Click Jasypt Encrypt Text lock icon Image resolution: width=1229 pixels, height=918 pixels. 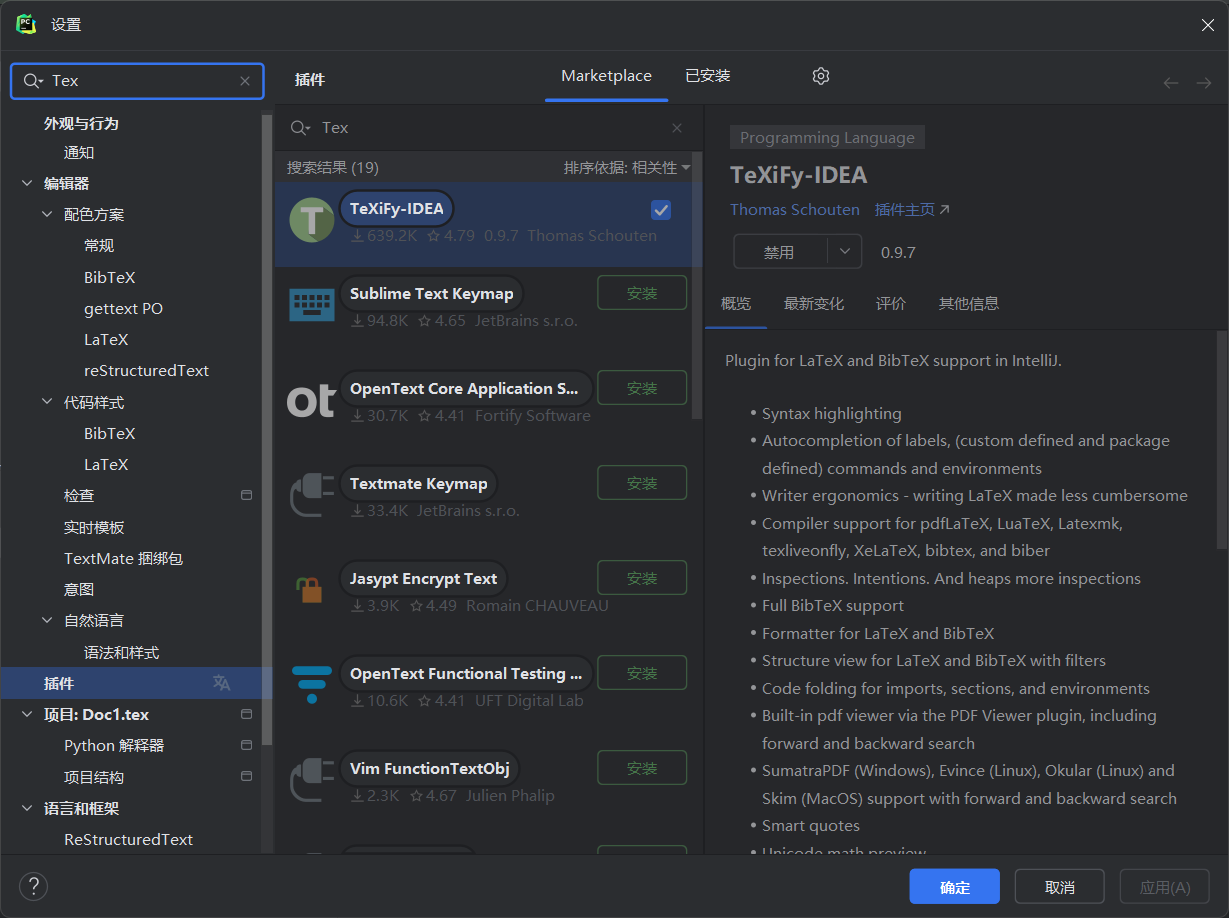310,590
